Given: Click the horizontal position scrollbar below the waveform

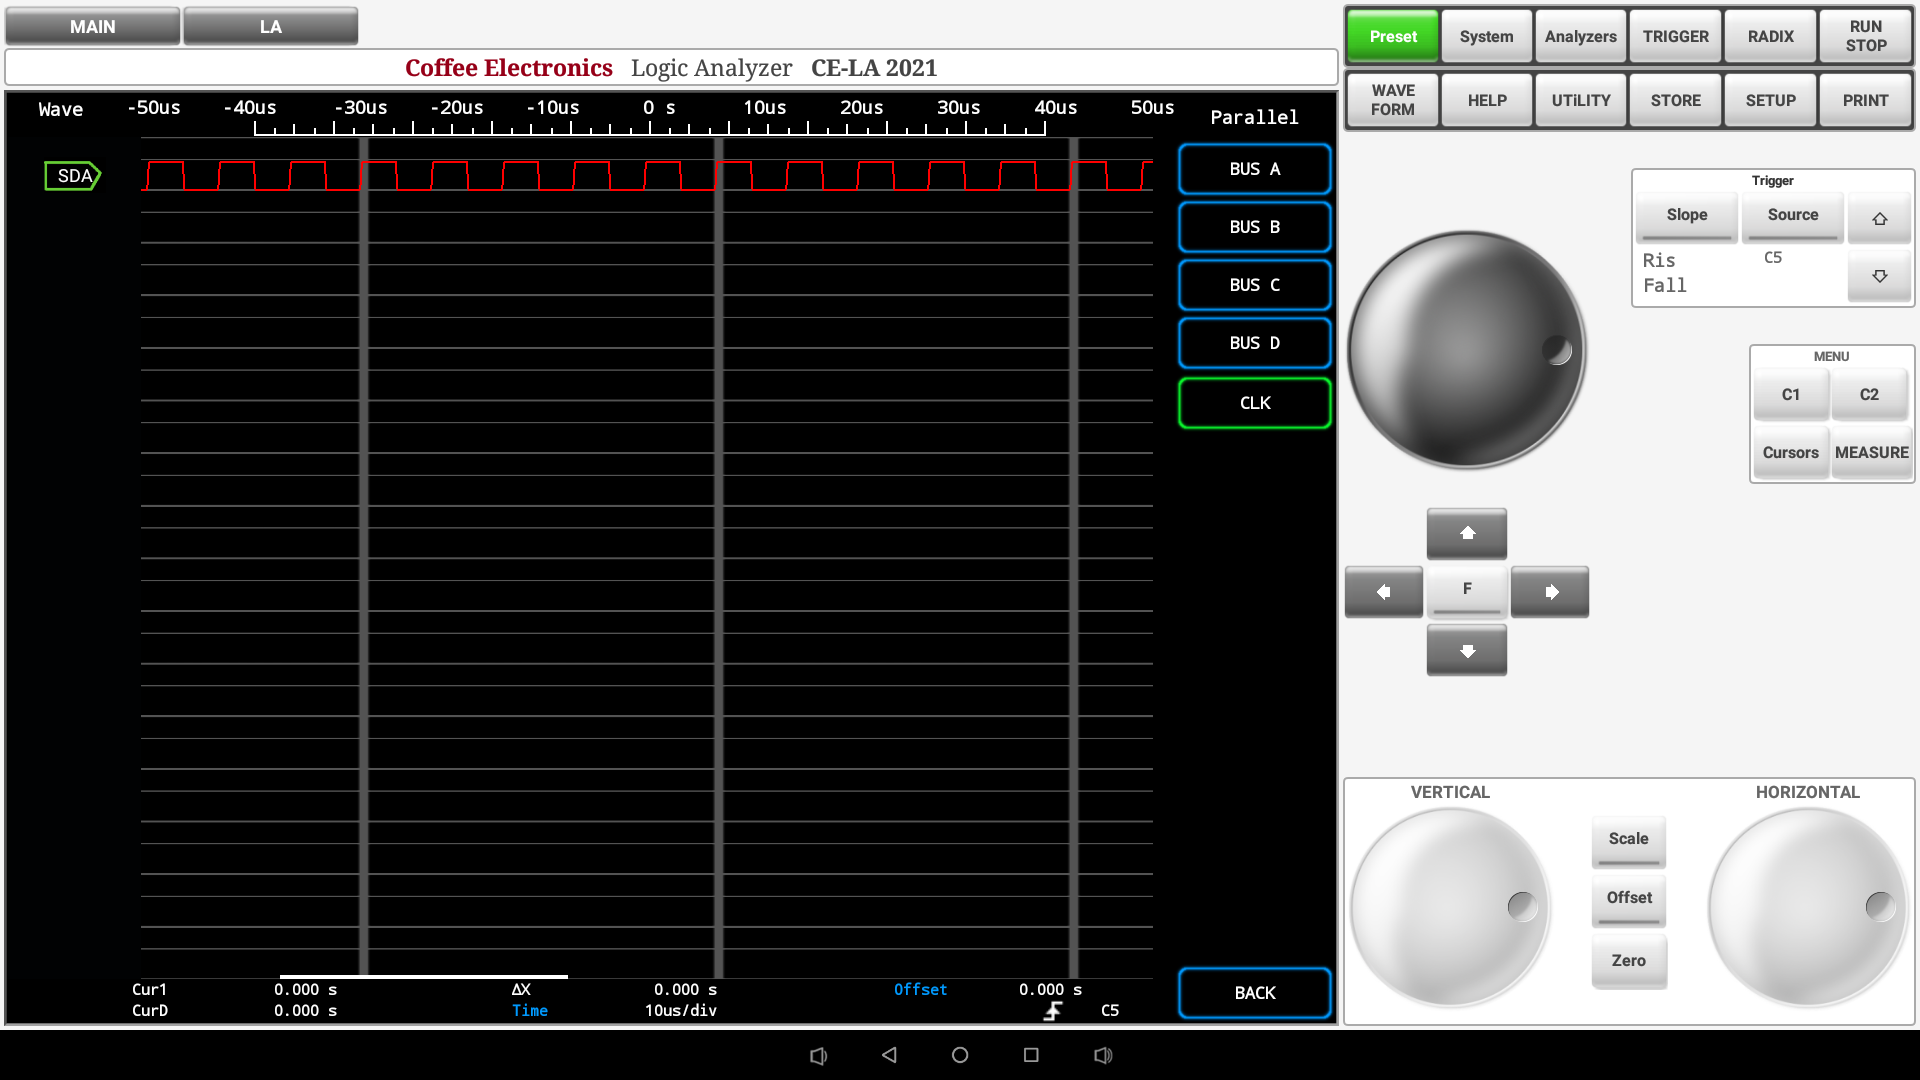Looking at the screenshot, I should coord(425,977).
